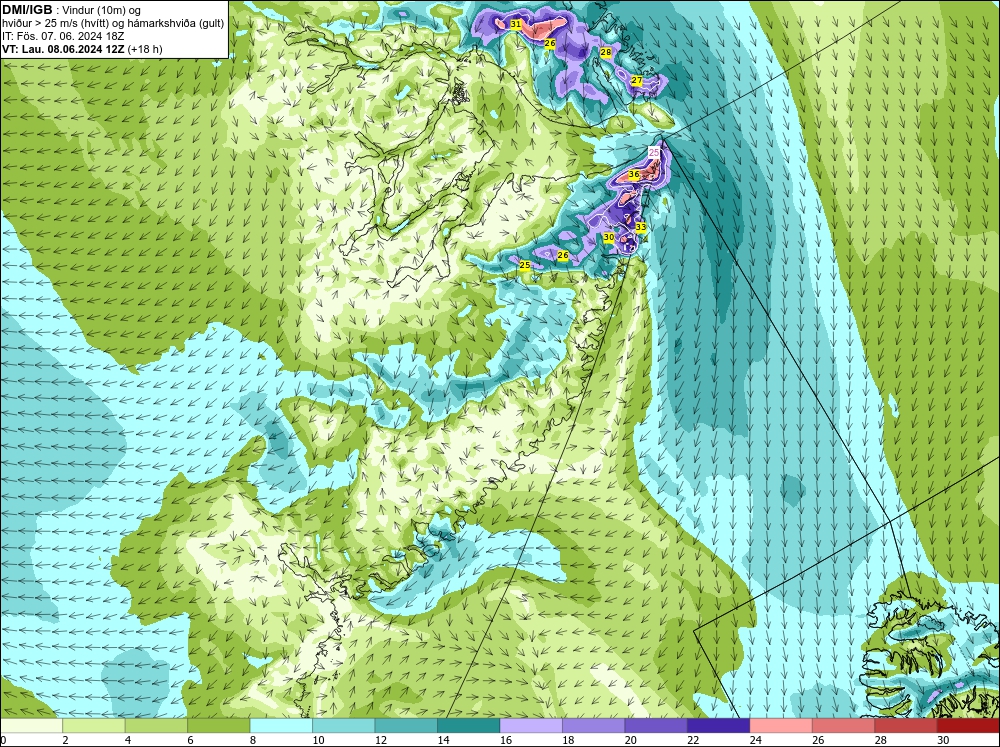The height and width of the screenshot is (747, 1000).
Task: Click the '0' tick on the color scale
Action: (3, 740)
